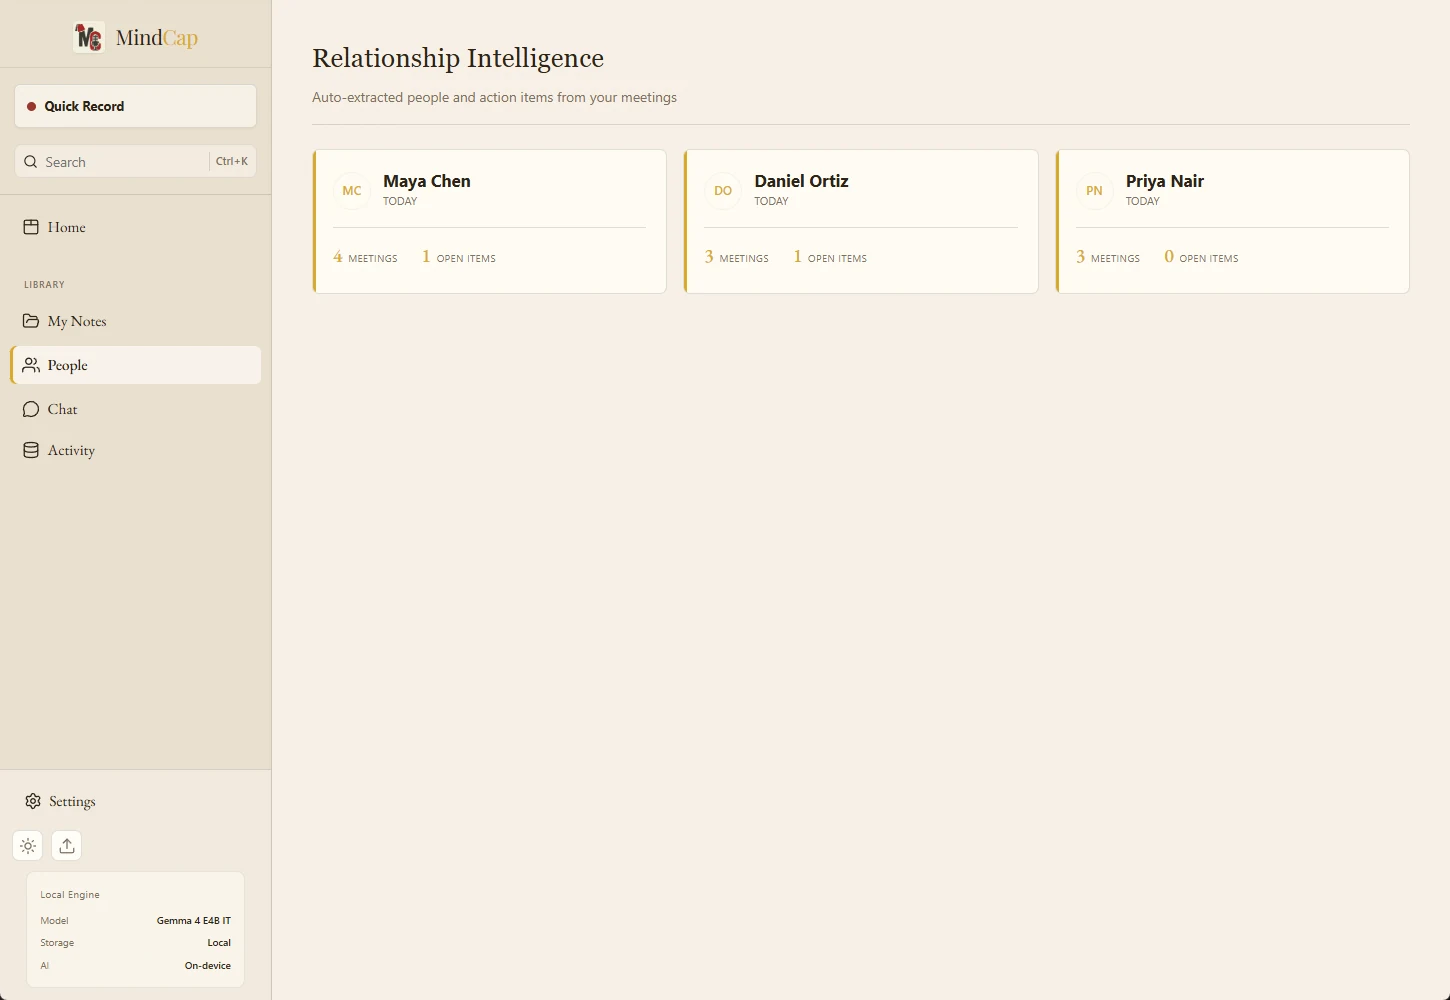Open the Activity section
This screenshot has height=1000, width=1450.
tap(135, 450)
